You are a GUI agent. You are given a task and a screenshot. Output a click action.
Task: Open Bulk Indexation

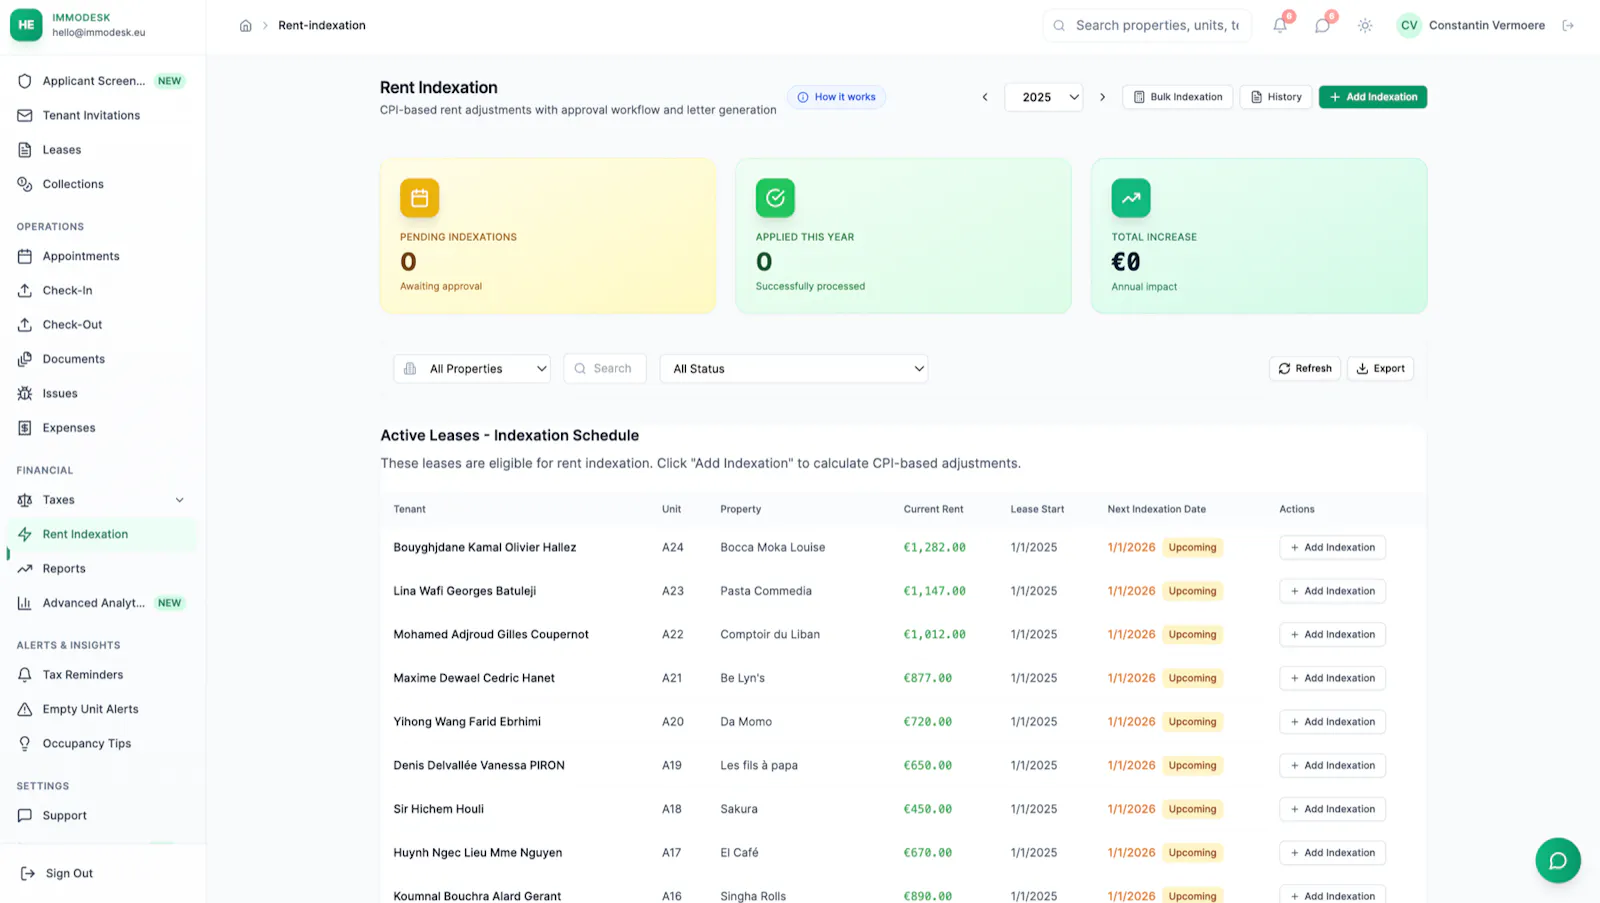point(1178,97)
